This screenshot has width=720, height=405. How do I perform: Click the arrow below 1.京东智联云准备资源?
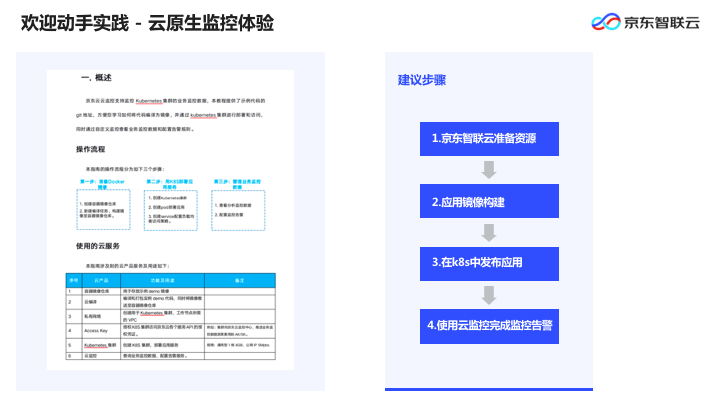point(489,169)
